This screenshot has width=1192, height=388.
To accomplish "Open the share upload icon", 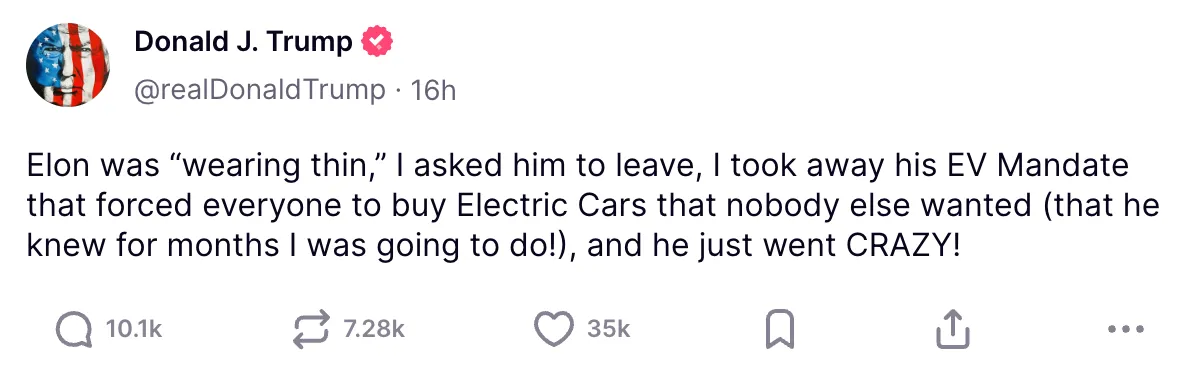I will click(x=953, y=330).
